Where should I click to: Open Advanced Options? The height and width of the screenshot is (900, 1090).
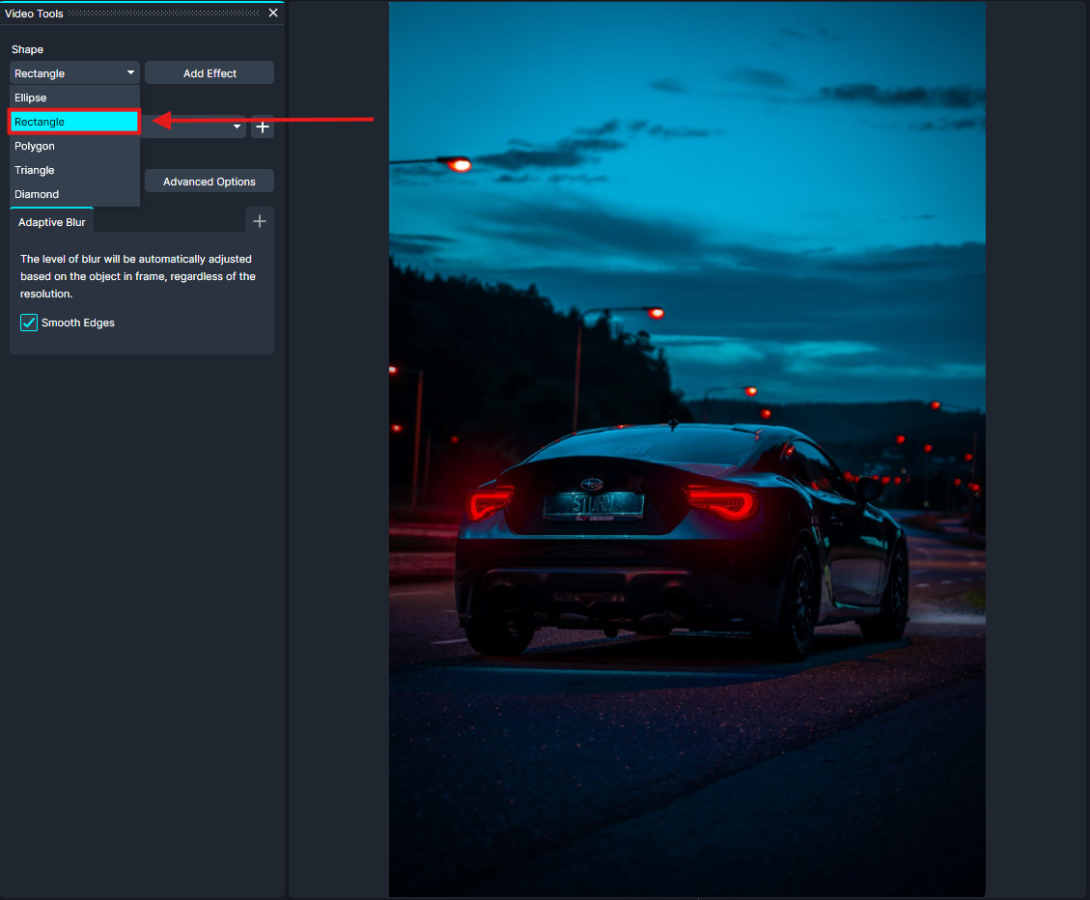coord(209,181)
